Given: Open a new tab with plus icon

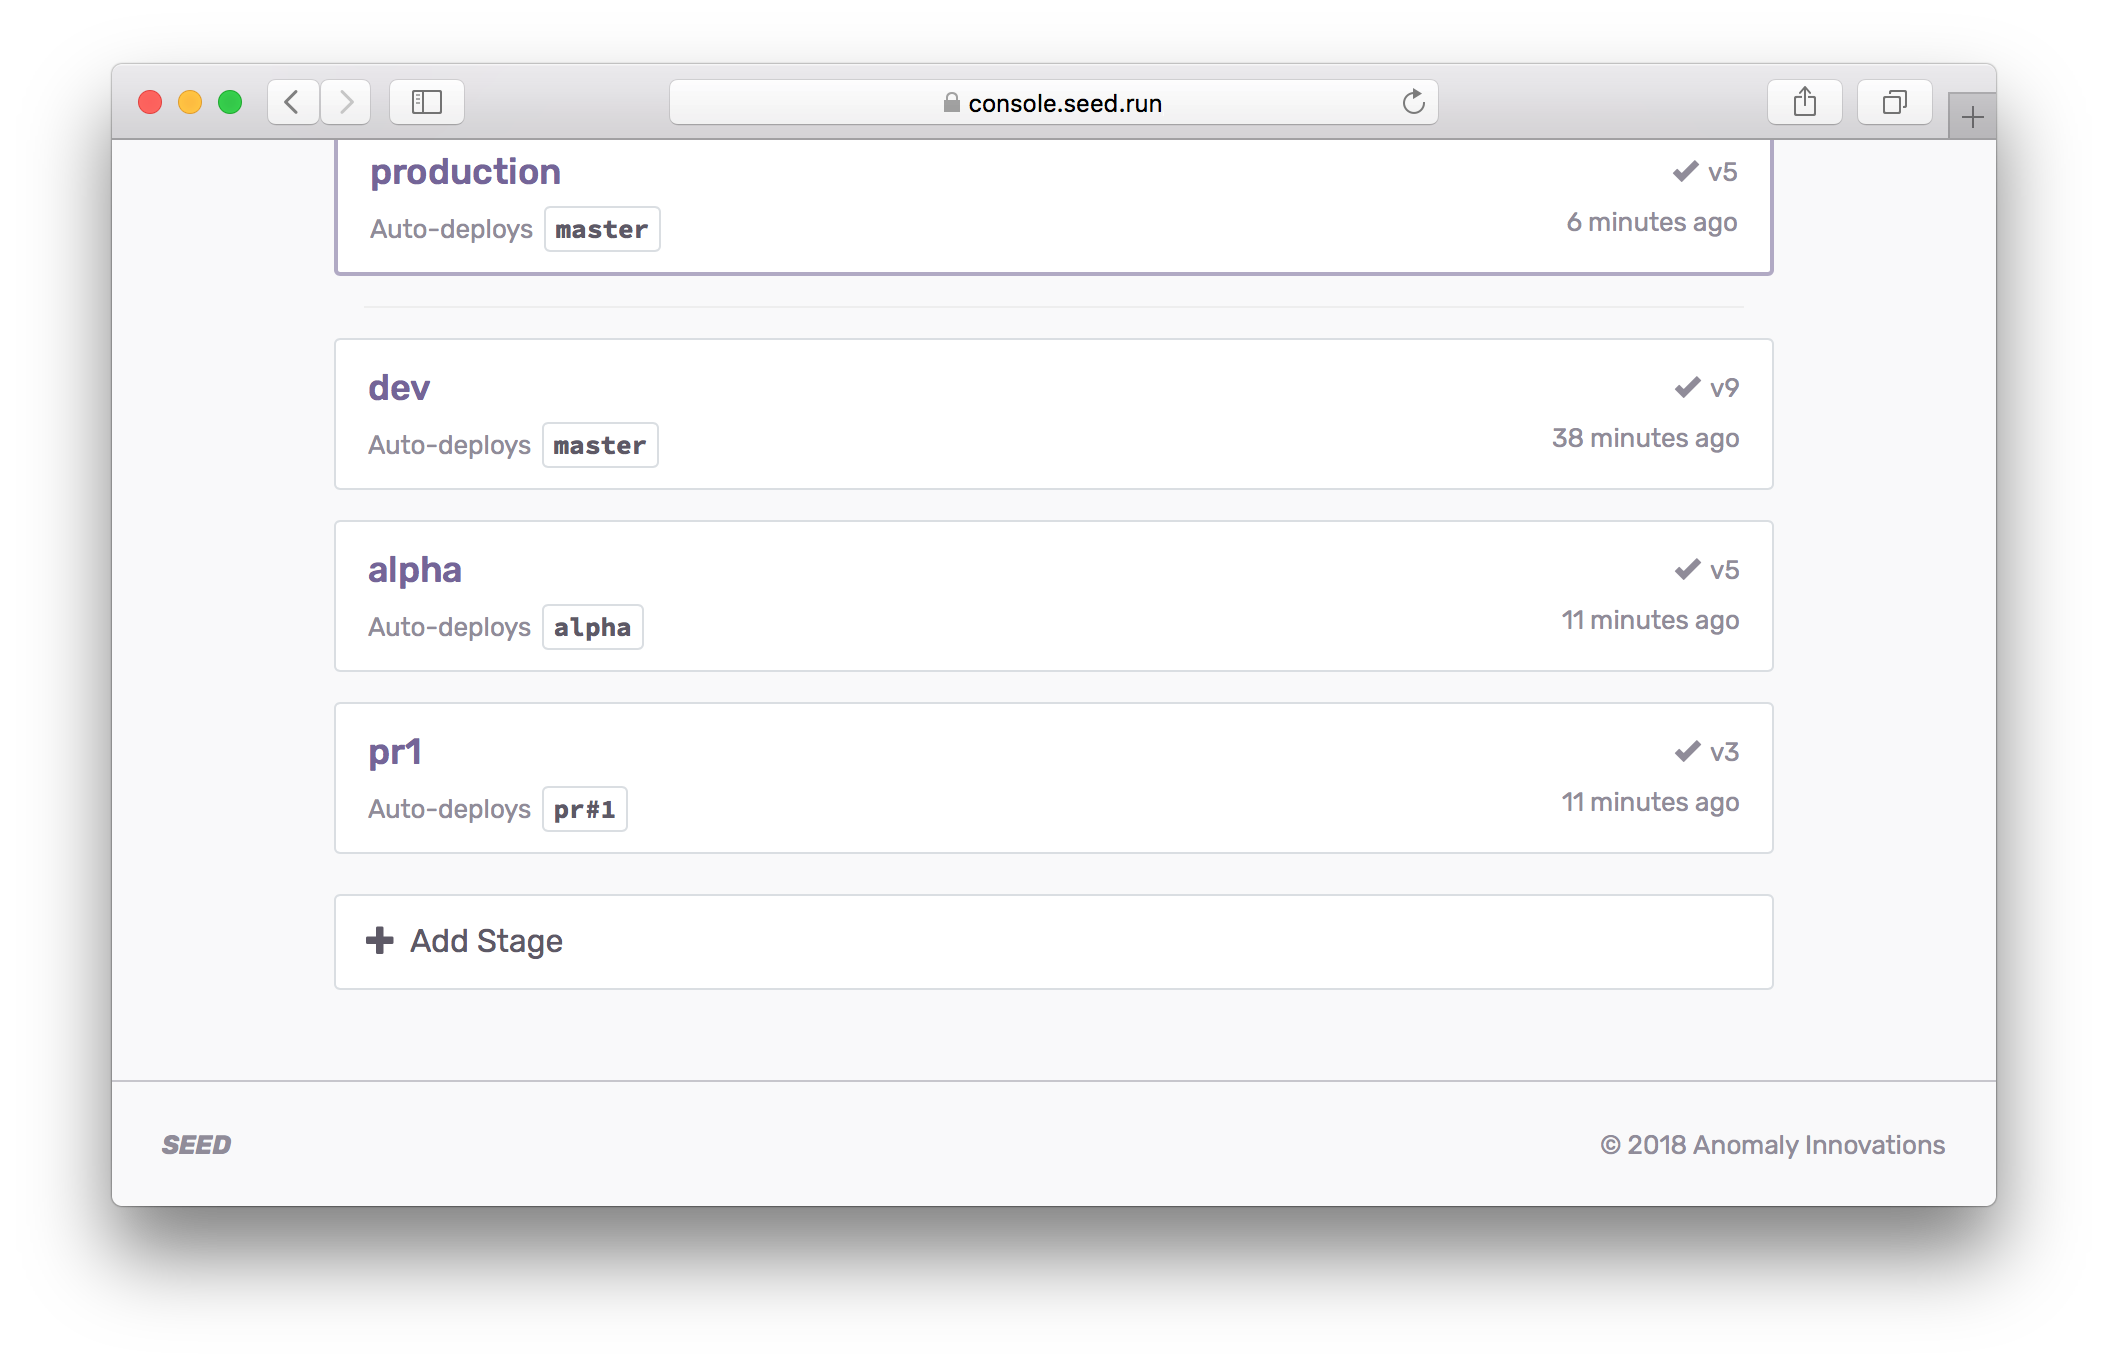Looking at the screenshot, I should tap(1972, 118).
